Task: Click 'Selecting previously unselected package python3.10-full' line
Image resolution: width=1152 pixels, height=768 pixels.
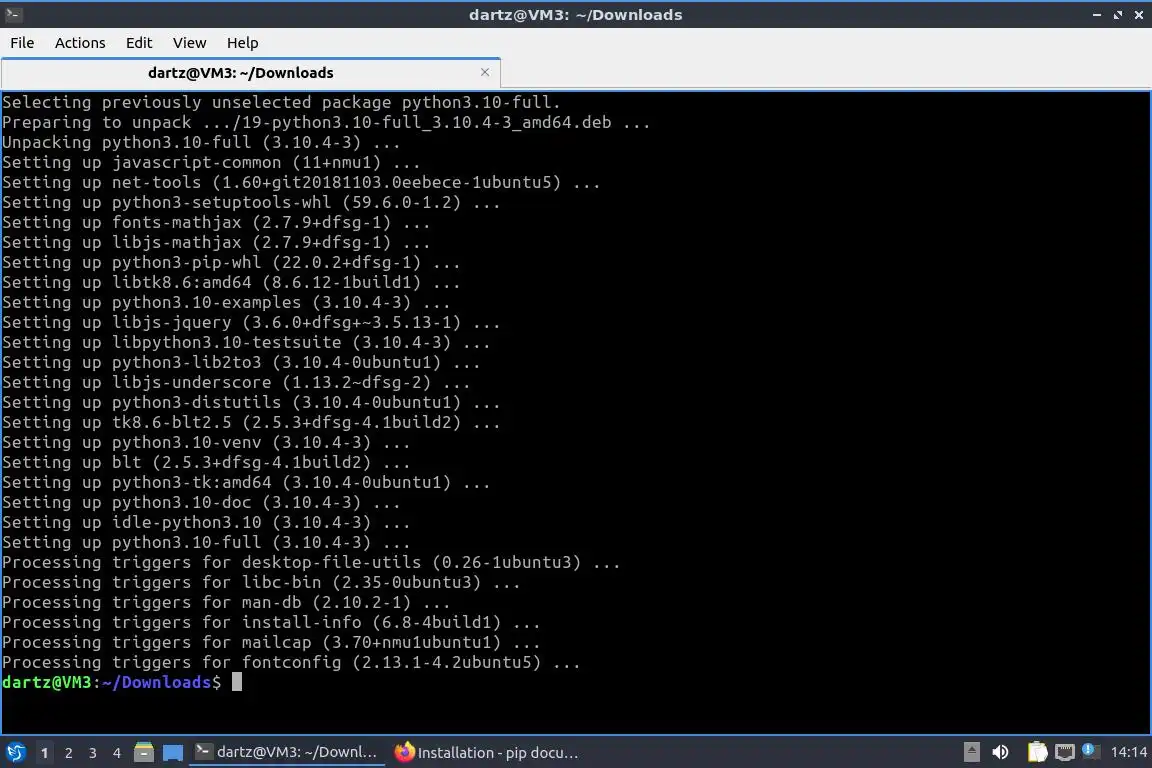Action: click(x=281, y=102)
